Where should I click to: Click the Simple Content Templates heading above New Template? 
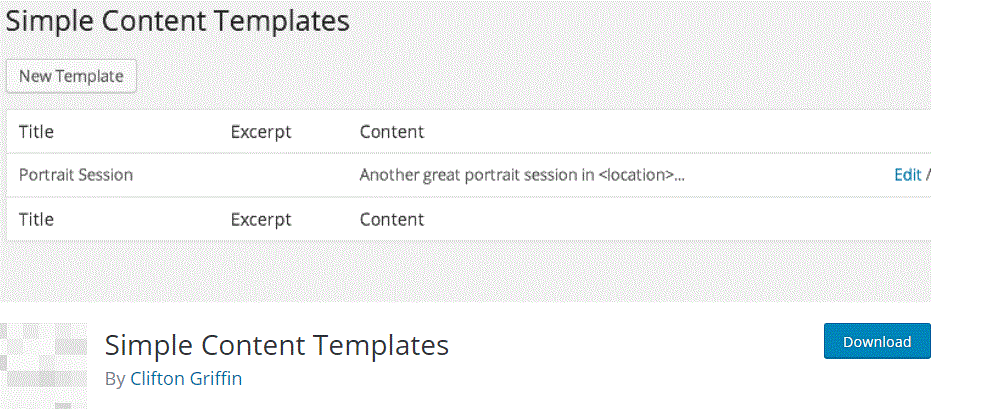click(178, 21)
